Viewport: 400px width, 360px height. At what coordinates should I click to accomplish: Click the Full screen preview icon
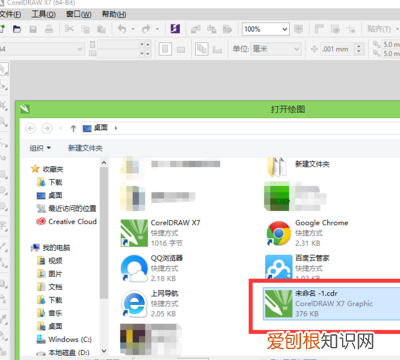[298, 29]
